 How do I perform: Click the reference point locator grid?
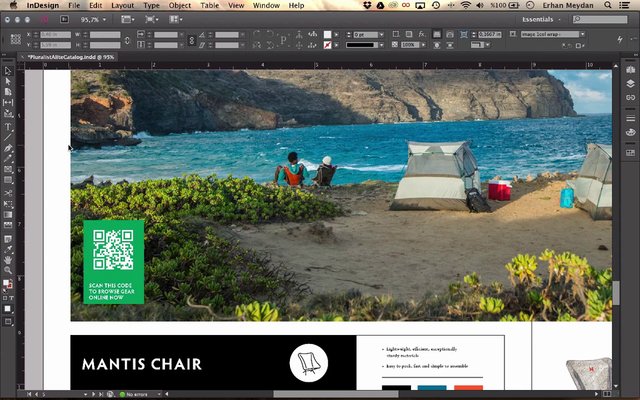pos(16,39)
